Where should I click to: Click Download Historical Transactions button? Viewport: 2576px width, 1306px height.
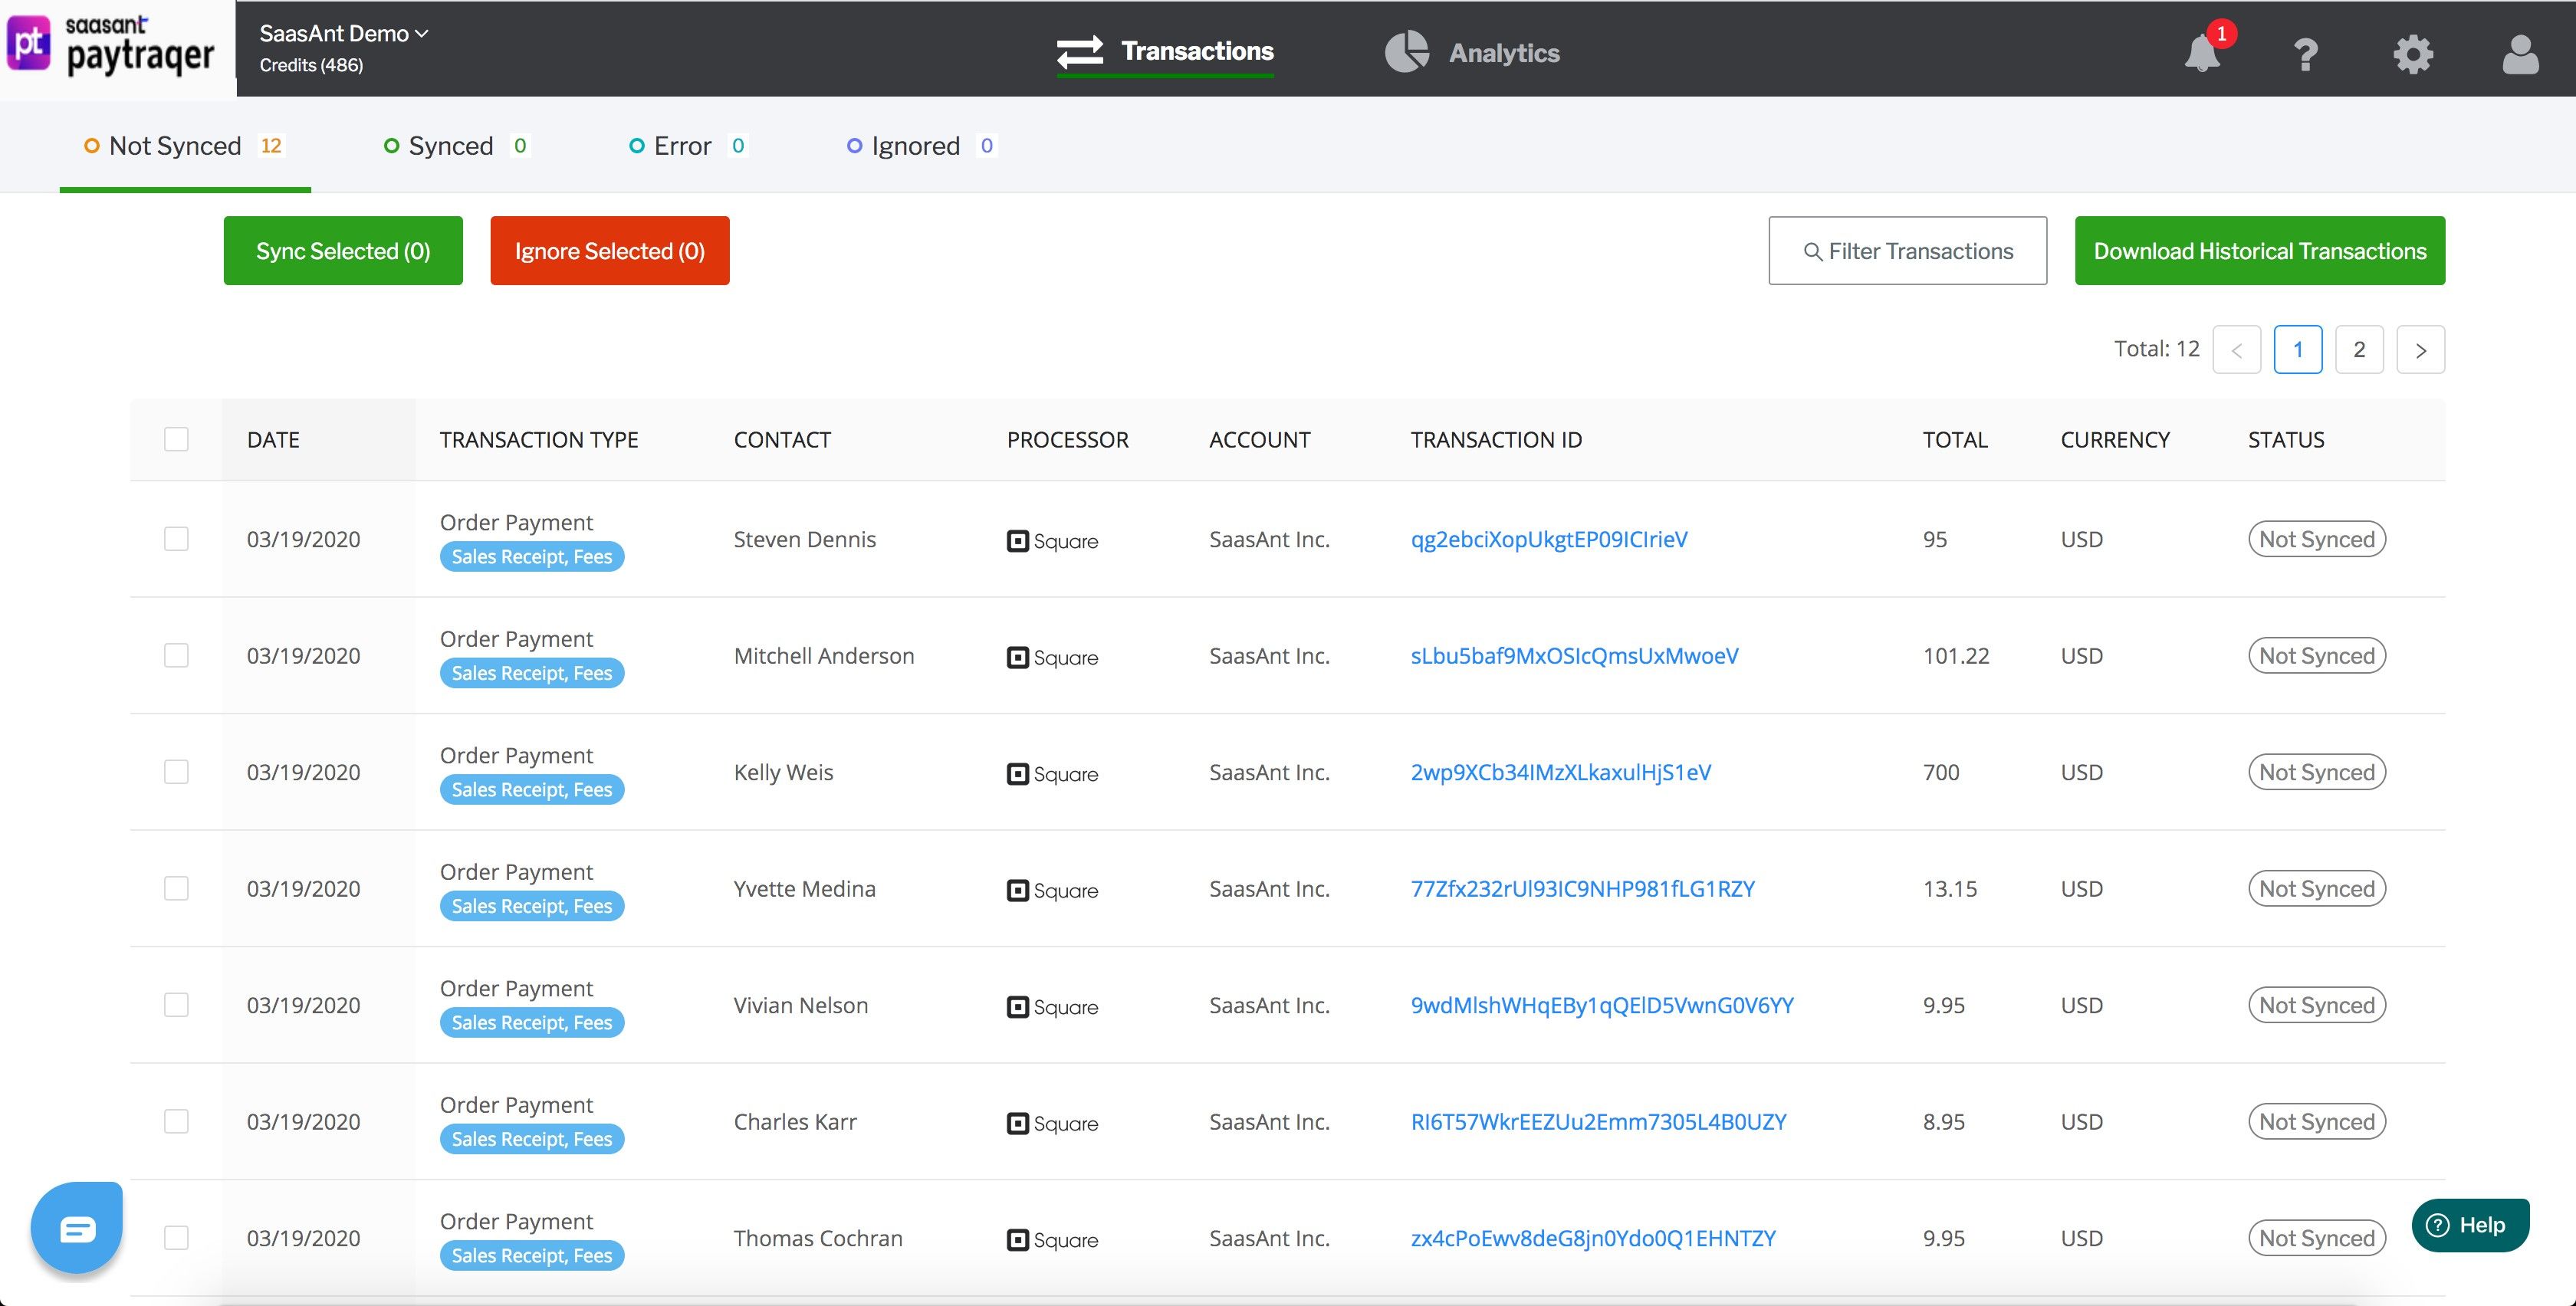(x=2260, y=251)
